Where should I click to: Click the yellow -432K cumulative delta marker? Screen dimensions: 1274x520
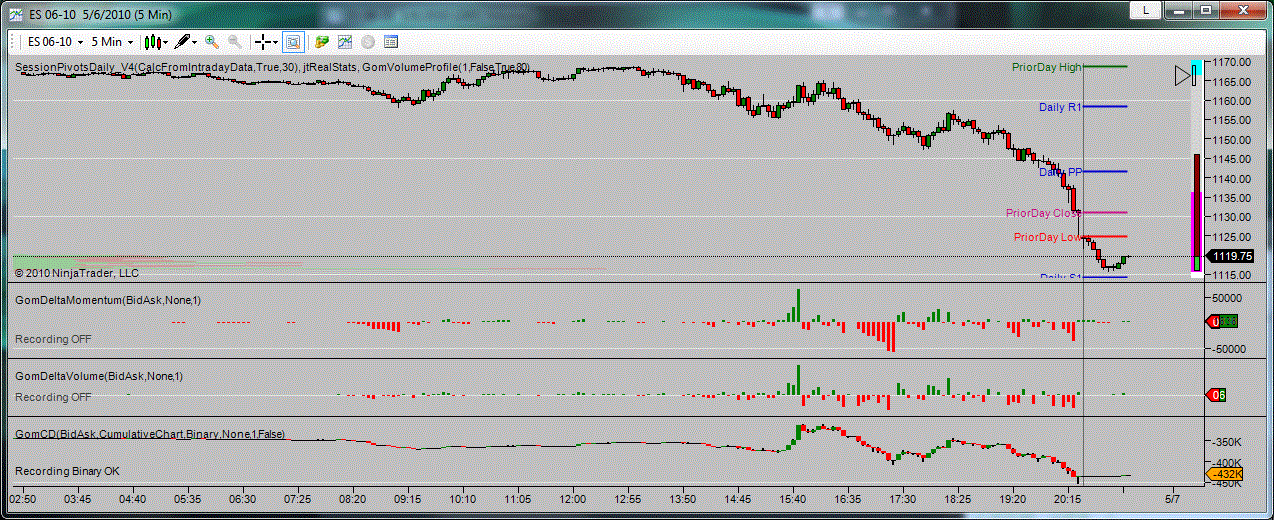pyautogui.click(x=1224, y=474)
